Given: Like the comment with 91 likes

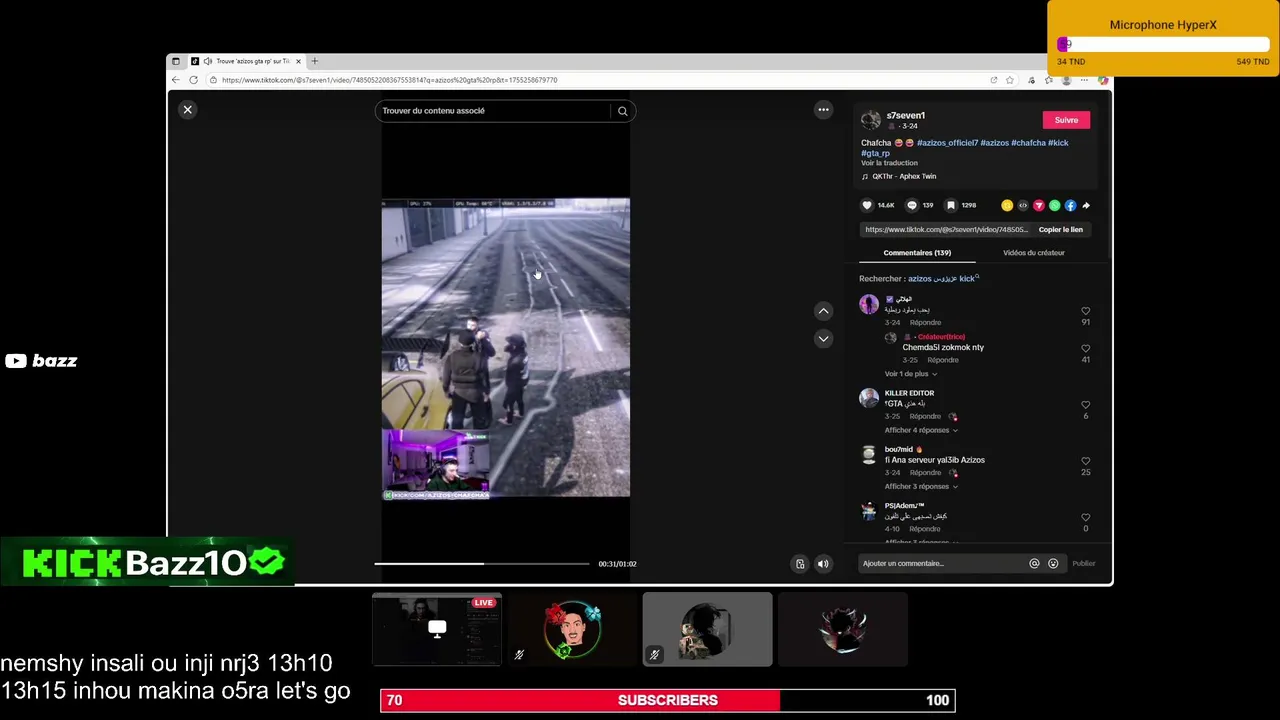Looking at the screenshot, I should pyautogui.click(x=1085, y=311).
